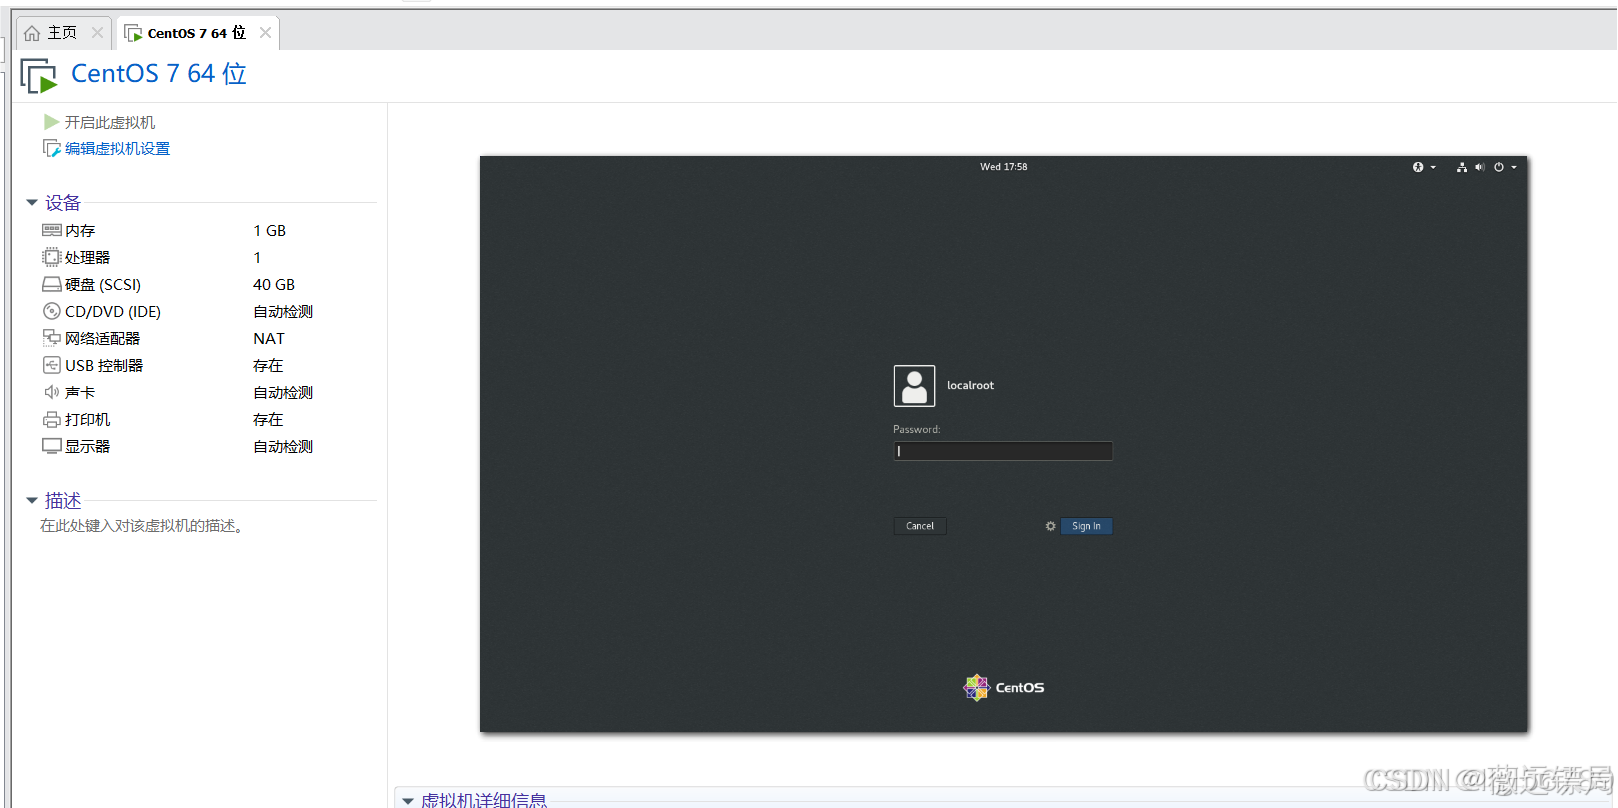Screen dimensions: 1618x808
Task: Select 打印机 device label
Action: point(88,419)
